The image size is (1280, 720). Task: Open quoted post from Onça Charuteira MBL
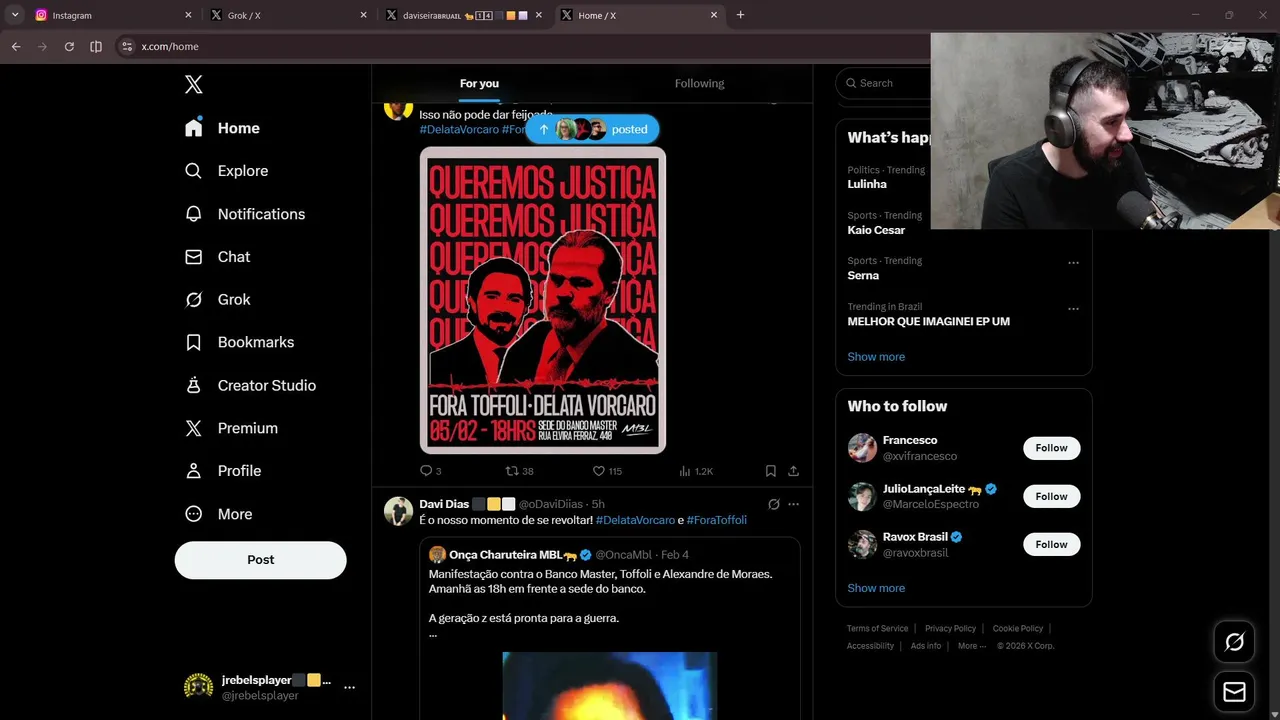pos(609,628)
